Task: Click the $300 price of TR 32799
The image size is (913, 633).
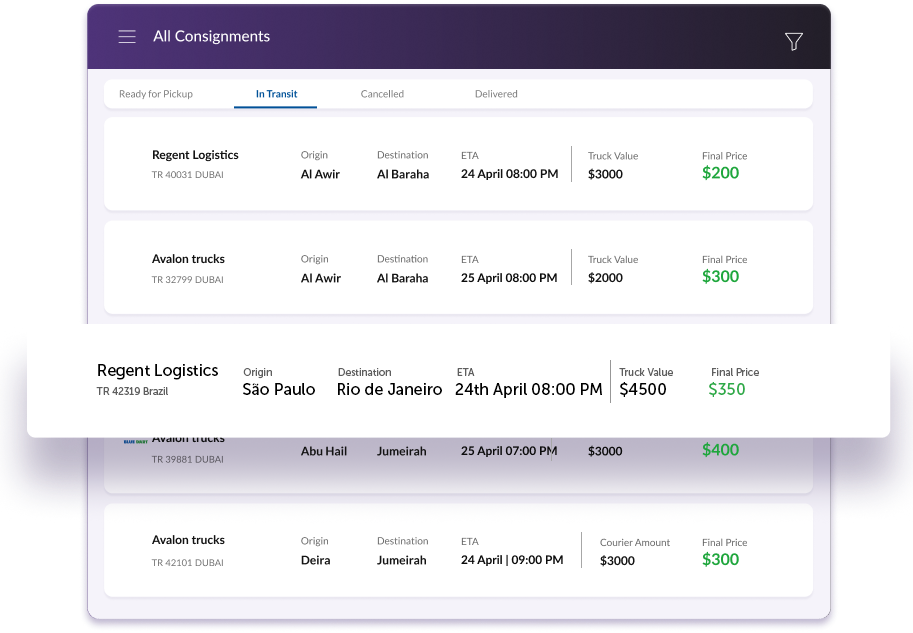Action: (720, 277)
